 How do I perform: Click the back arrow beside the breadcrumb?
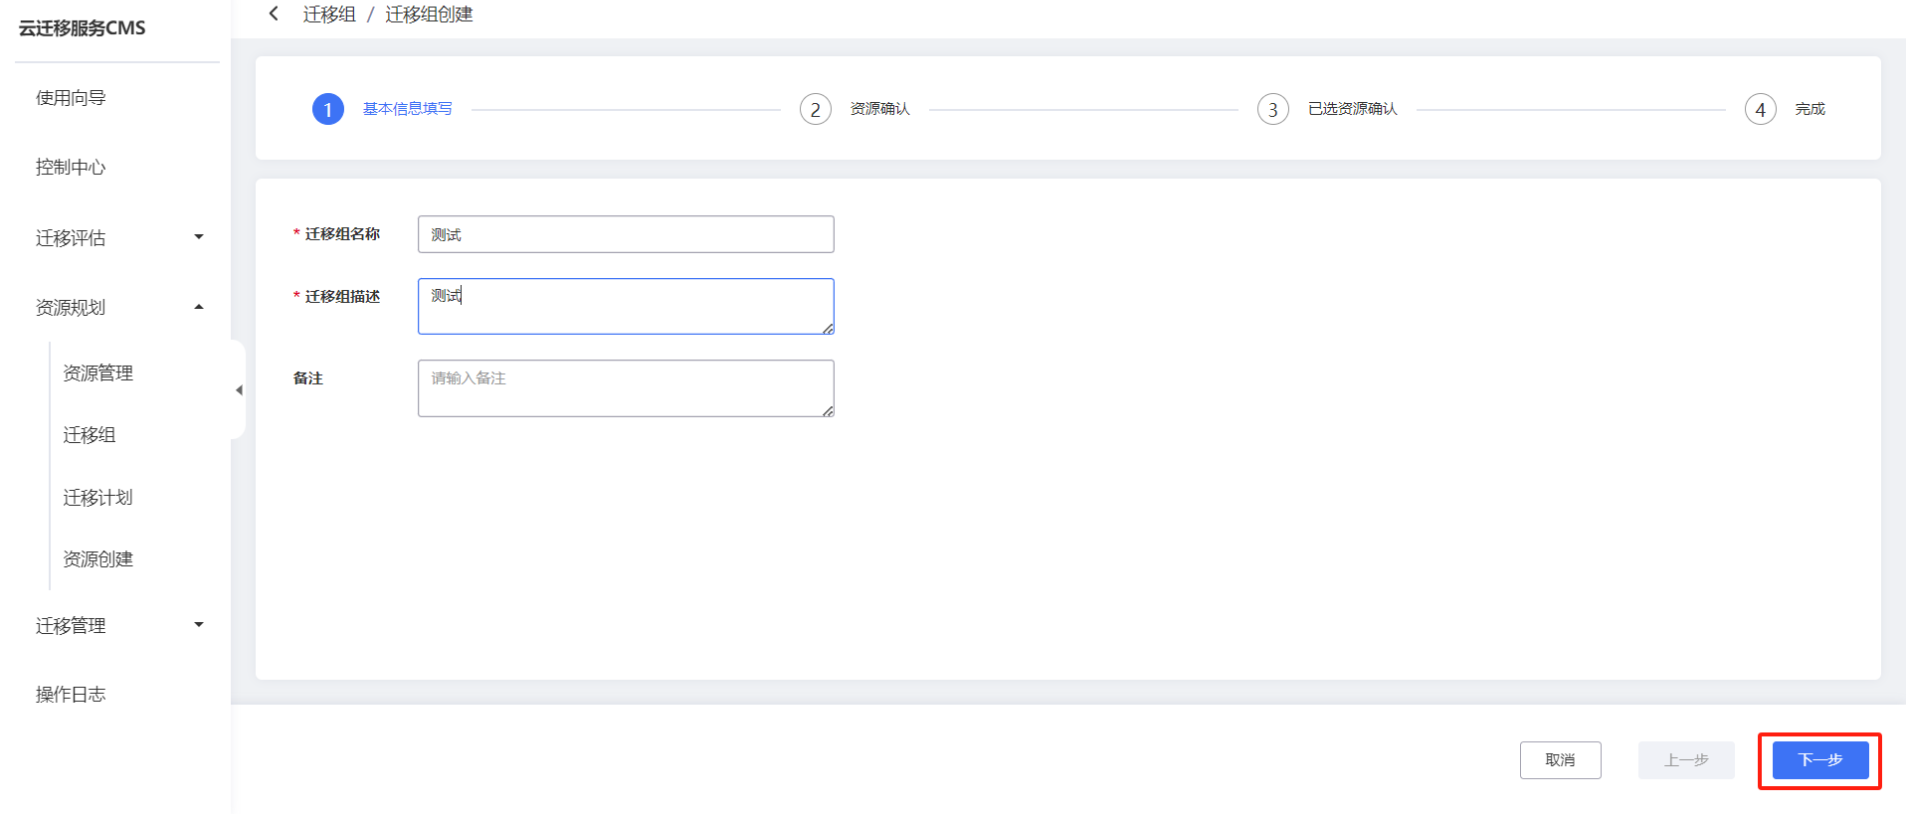click(274, 14)
